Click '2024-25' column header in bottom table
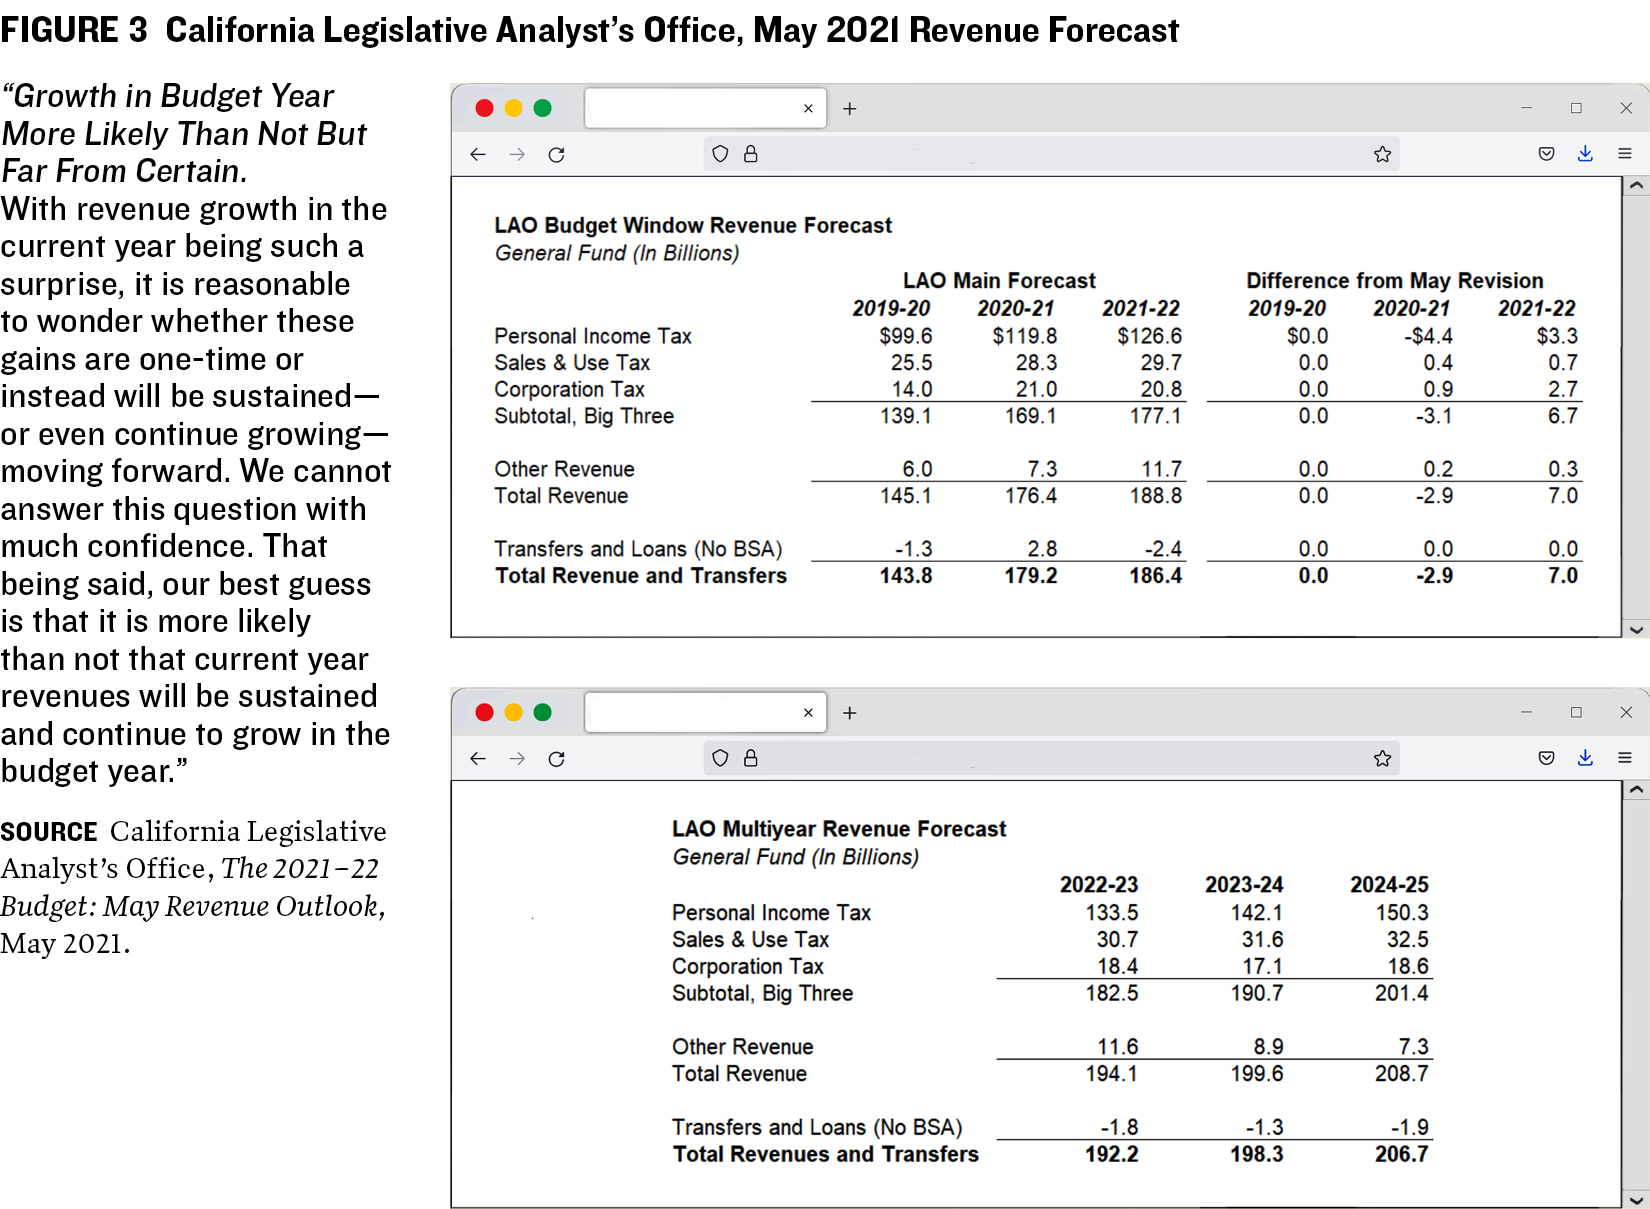Viewport: 1650px width, 1209px height. (1389, 885)
